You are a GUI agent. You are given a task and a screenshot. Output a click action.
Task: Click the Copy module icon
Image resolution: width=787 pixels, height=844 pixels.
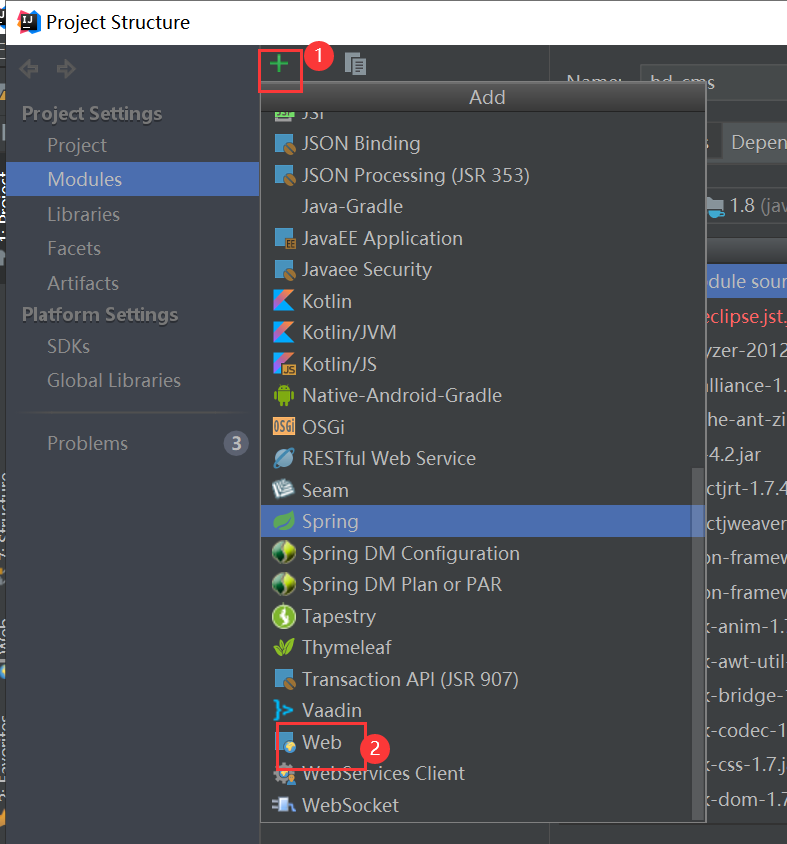click(x=355, y=64)
